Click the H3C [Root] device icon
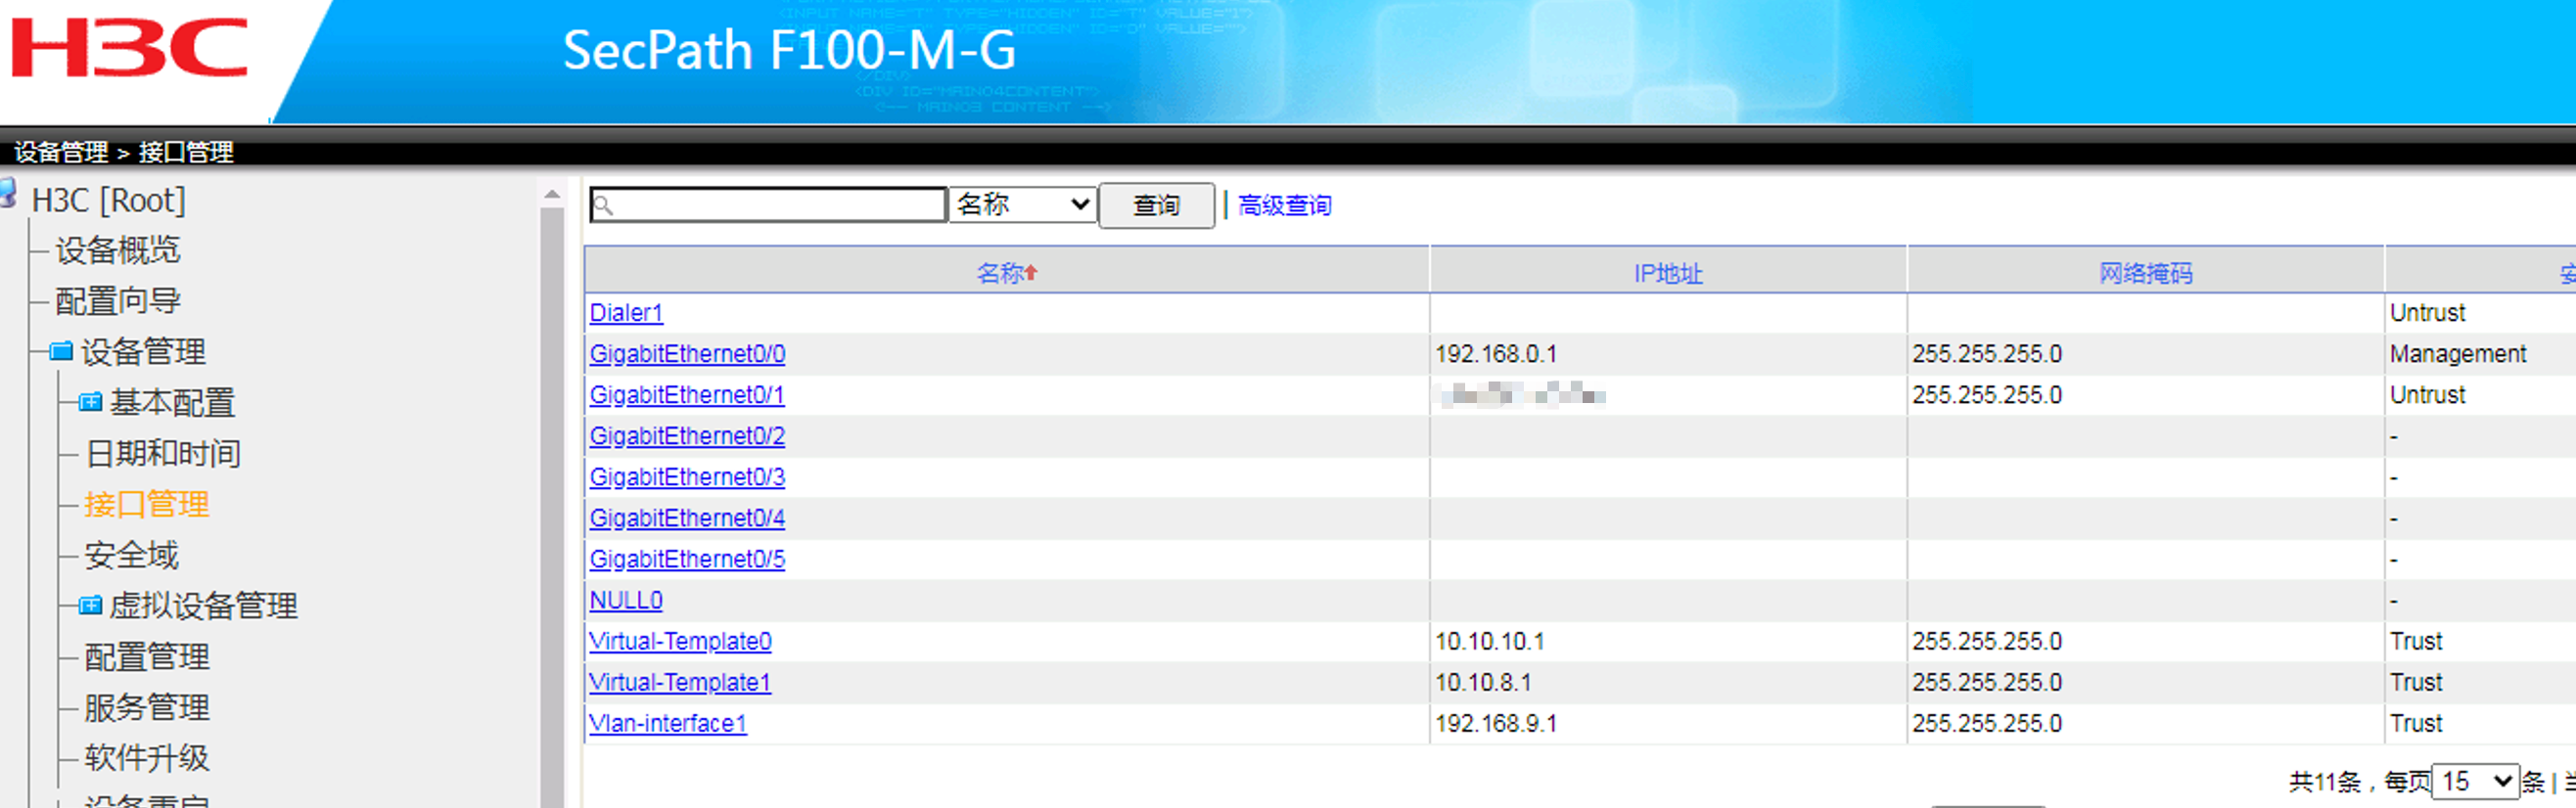Screen dimensions: 2576x808 8,193
